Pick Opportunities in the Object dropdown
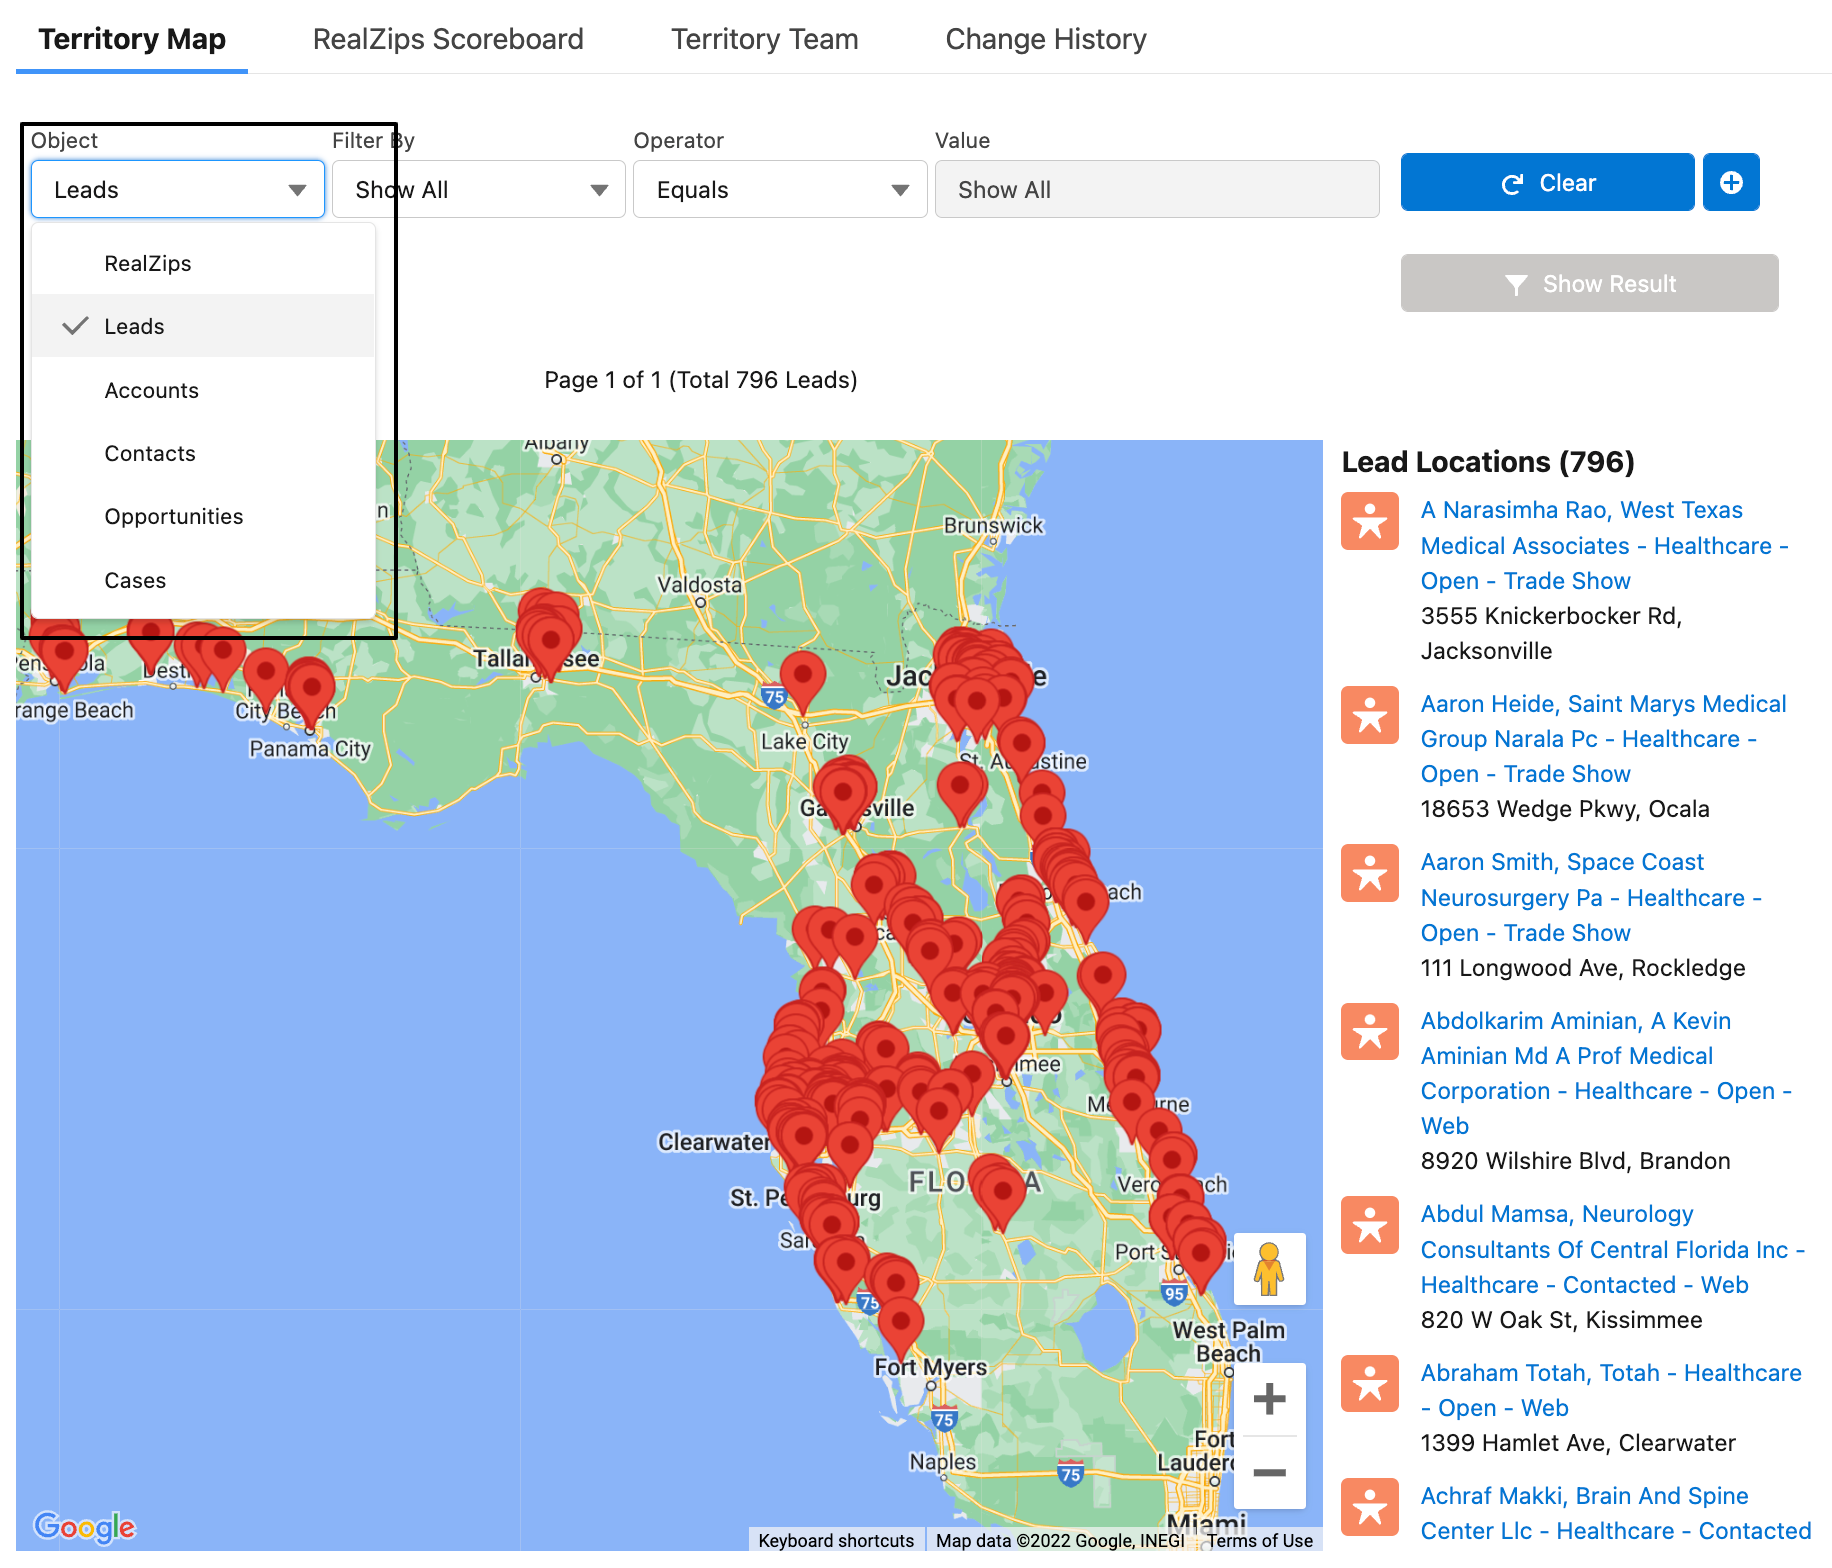 coord(173,517)
